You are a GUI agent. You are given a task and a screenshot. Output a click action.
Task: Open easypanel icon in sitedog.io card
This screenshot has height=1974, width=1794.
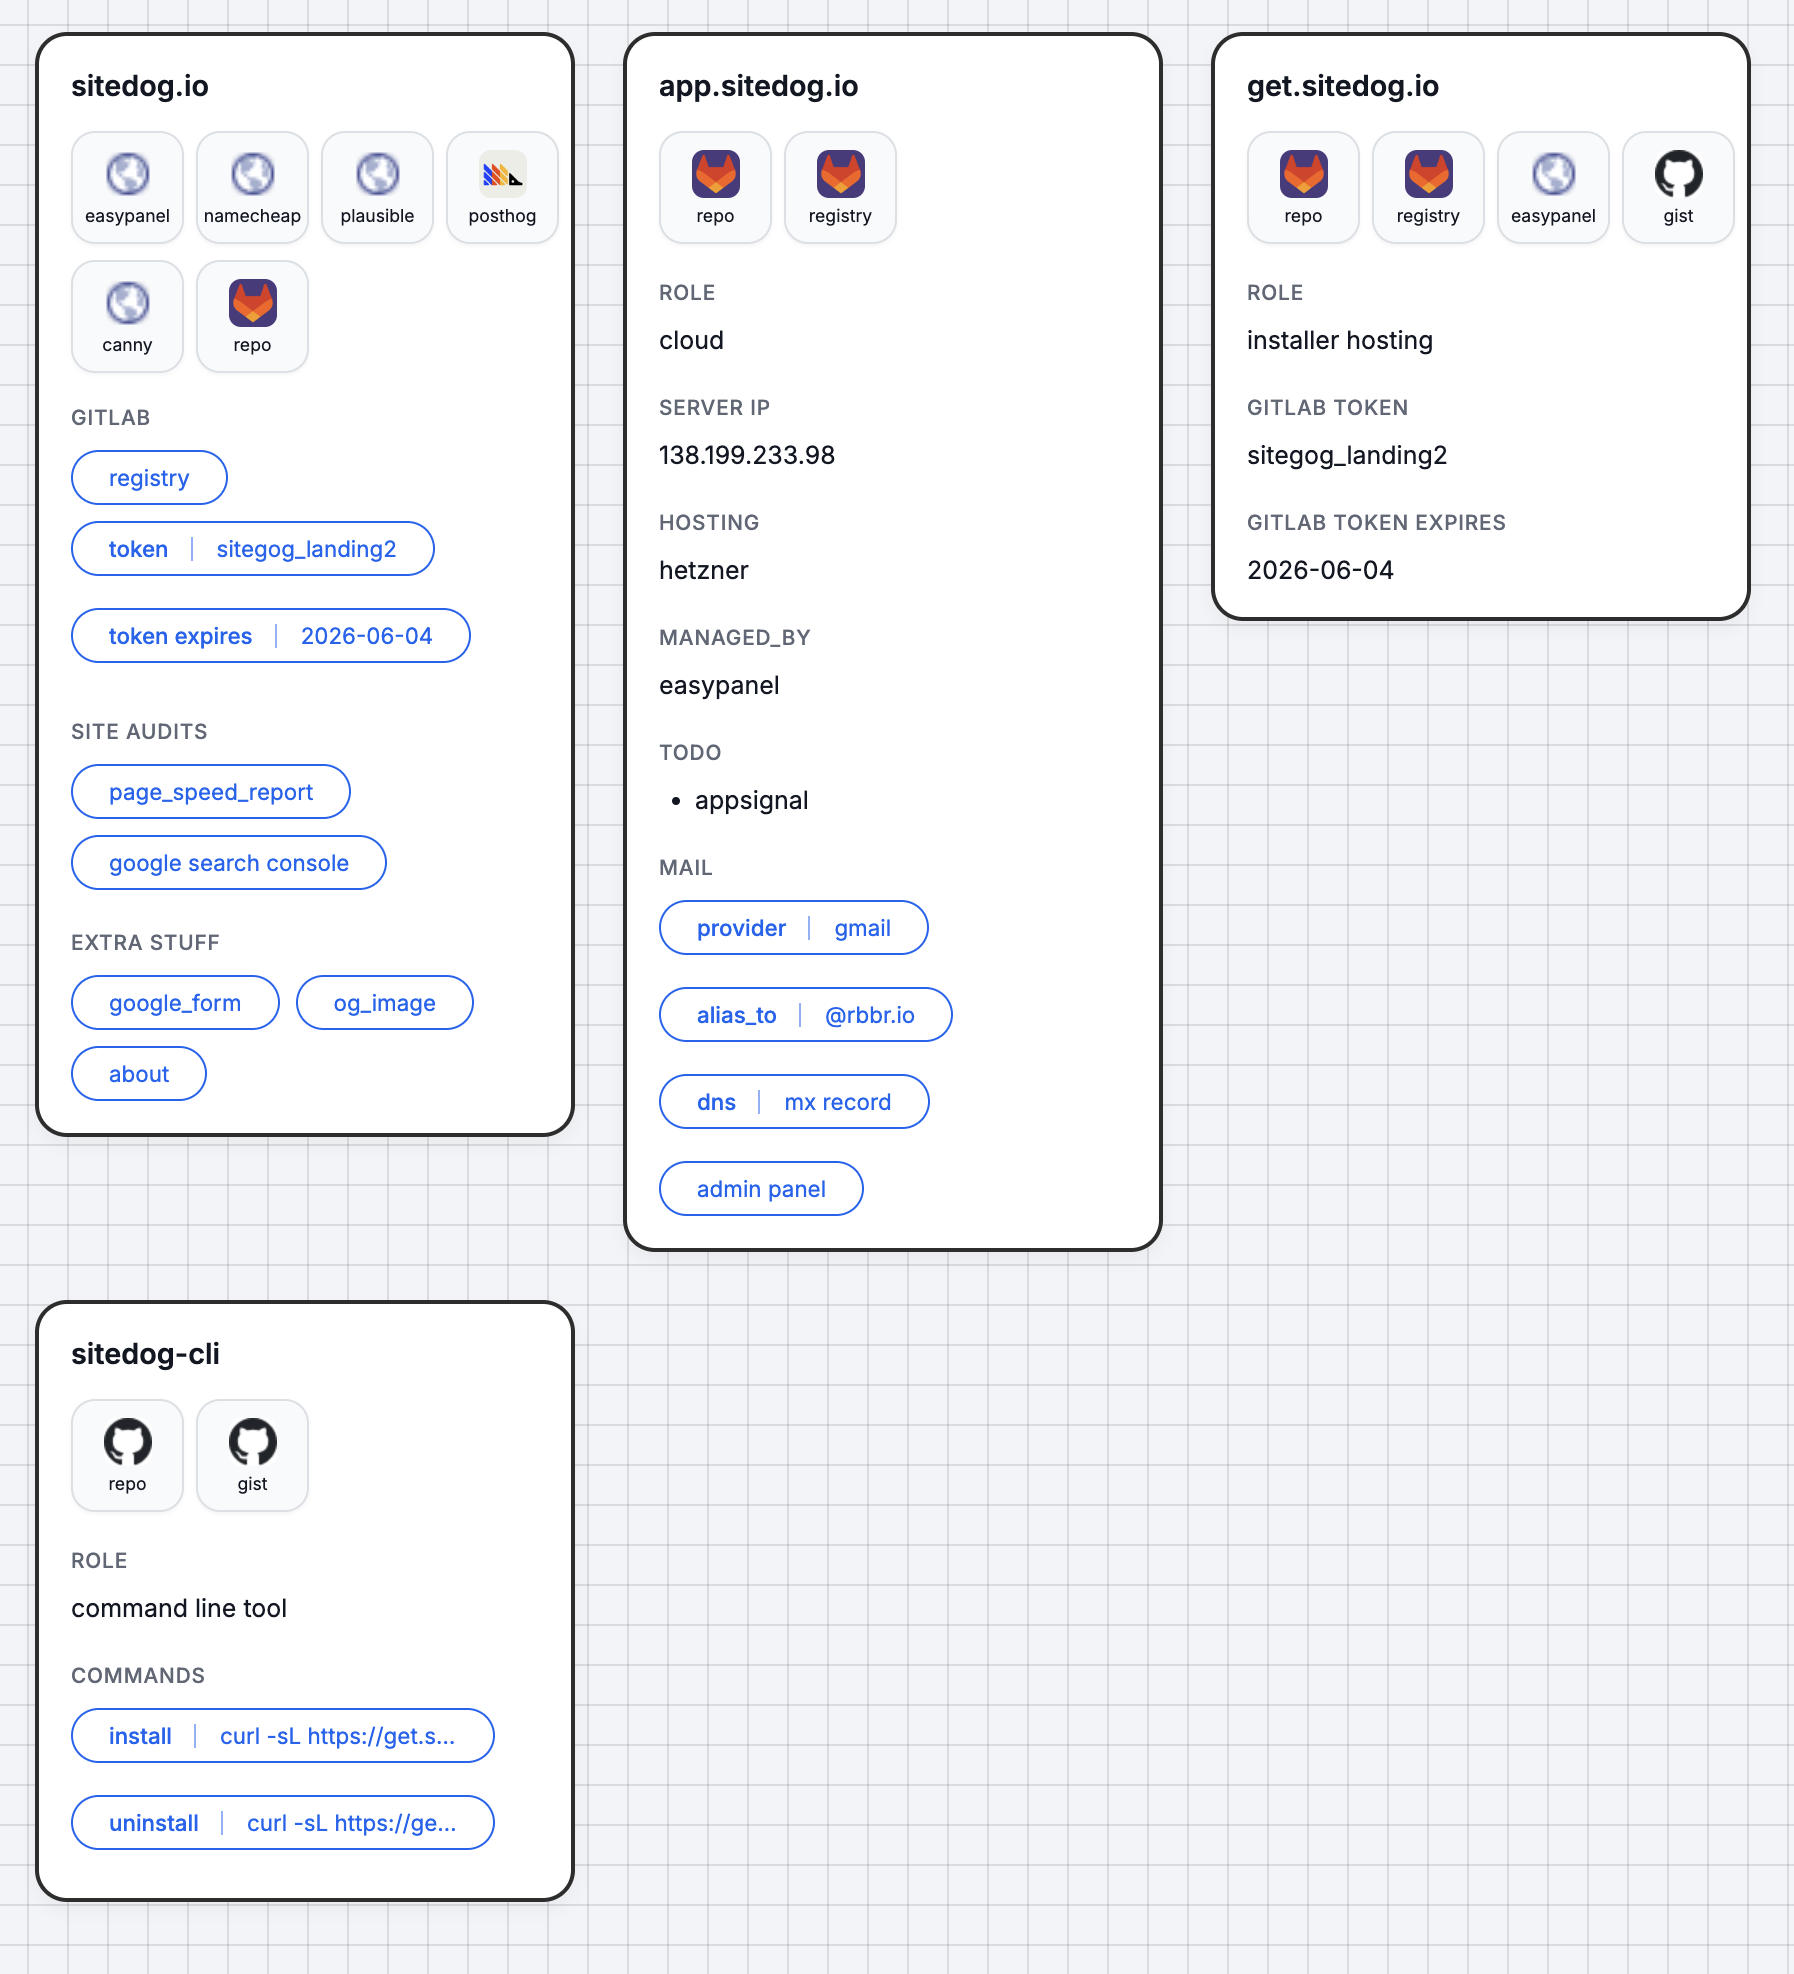[x=127, y=187]
